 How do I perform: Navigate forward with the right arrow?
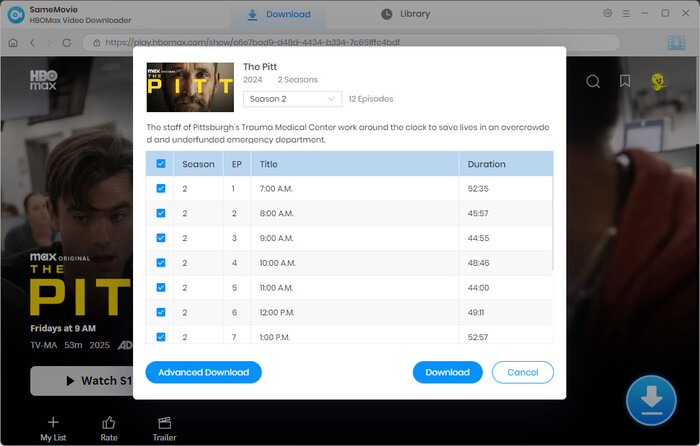click(x=49, y=43)
